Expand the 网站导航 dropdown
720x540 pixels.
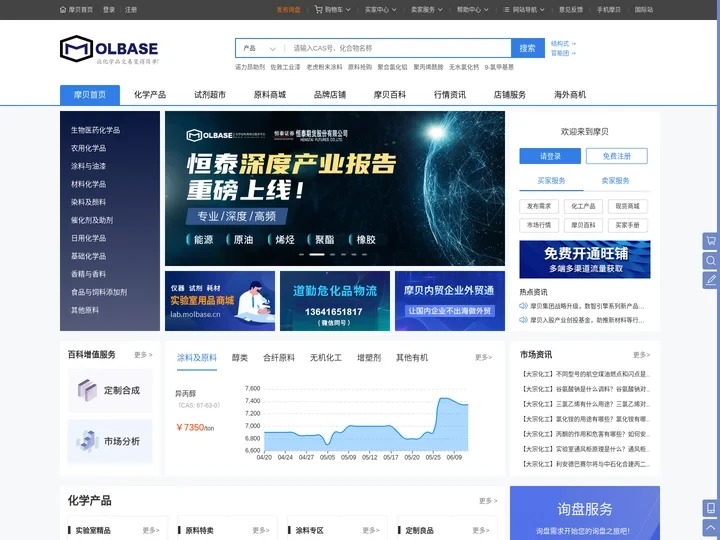click(x=542, y=10)
